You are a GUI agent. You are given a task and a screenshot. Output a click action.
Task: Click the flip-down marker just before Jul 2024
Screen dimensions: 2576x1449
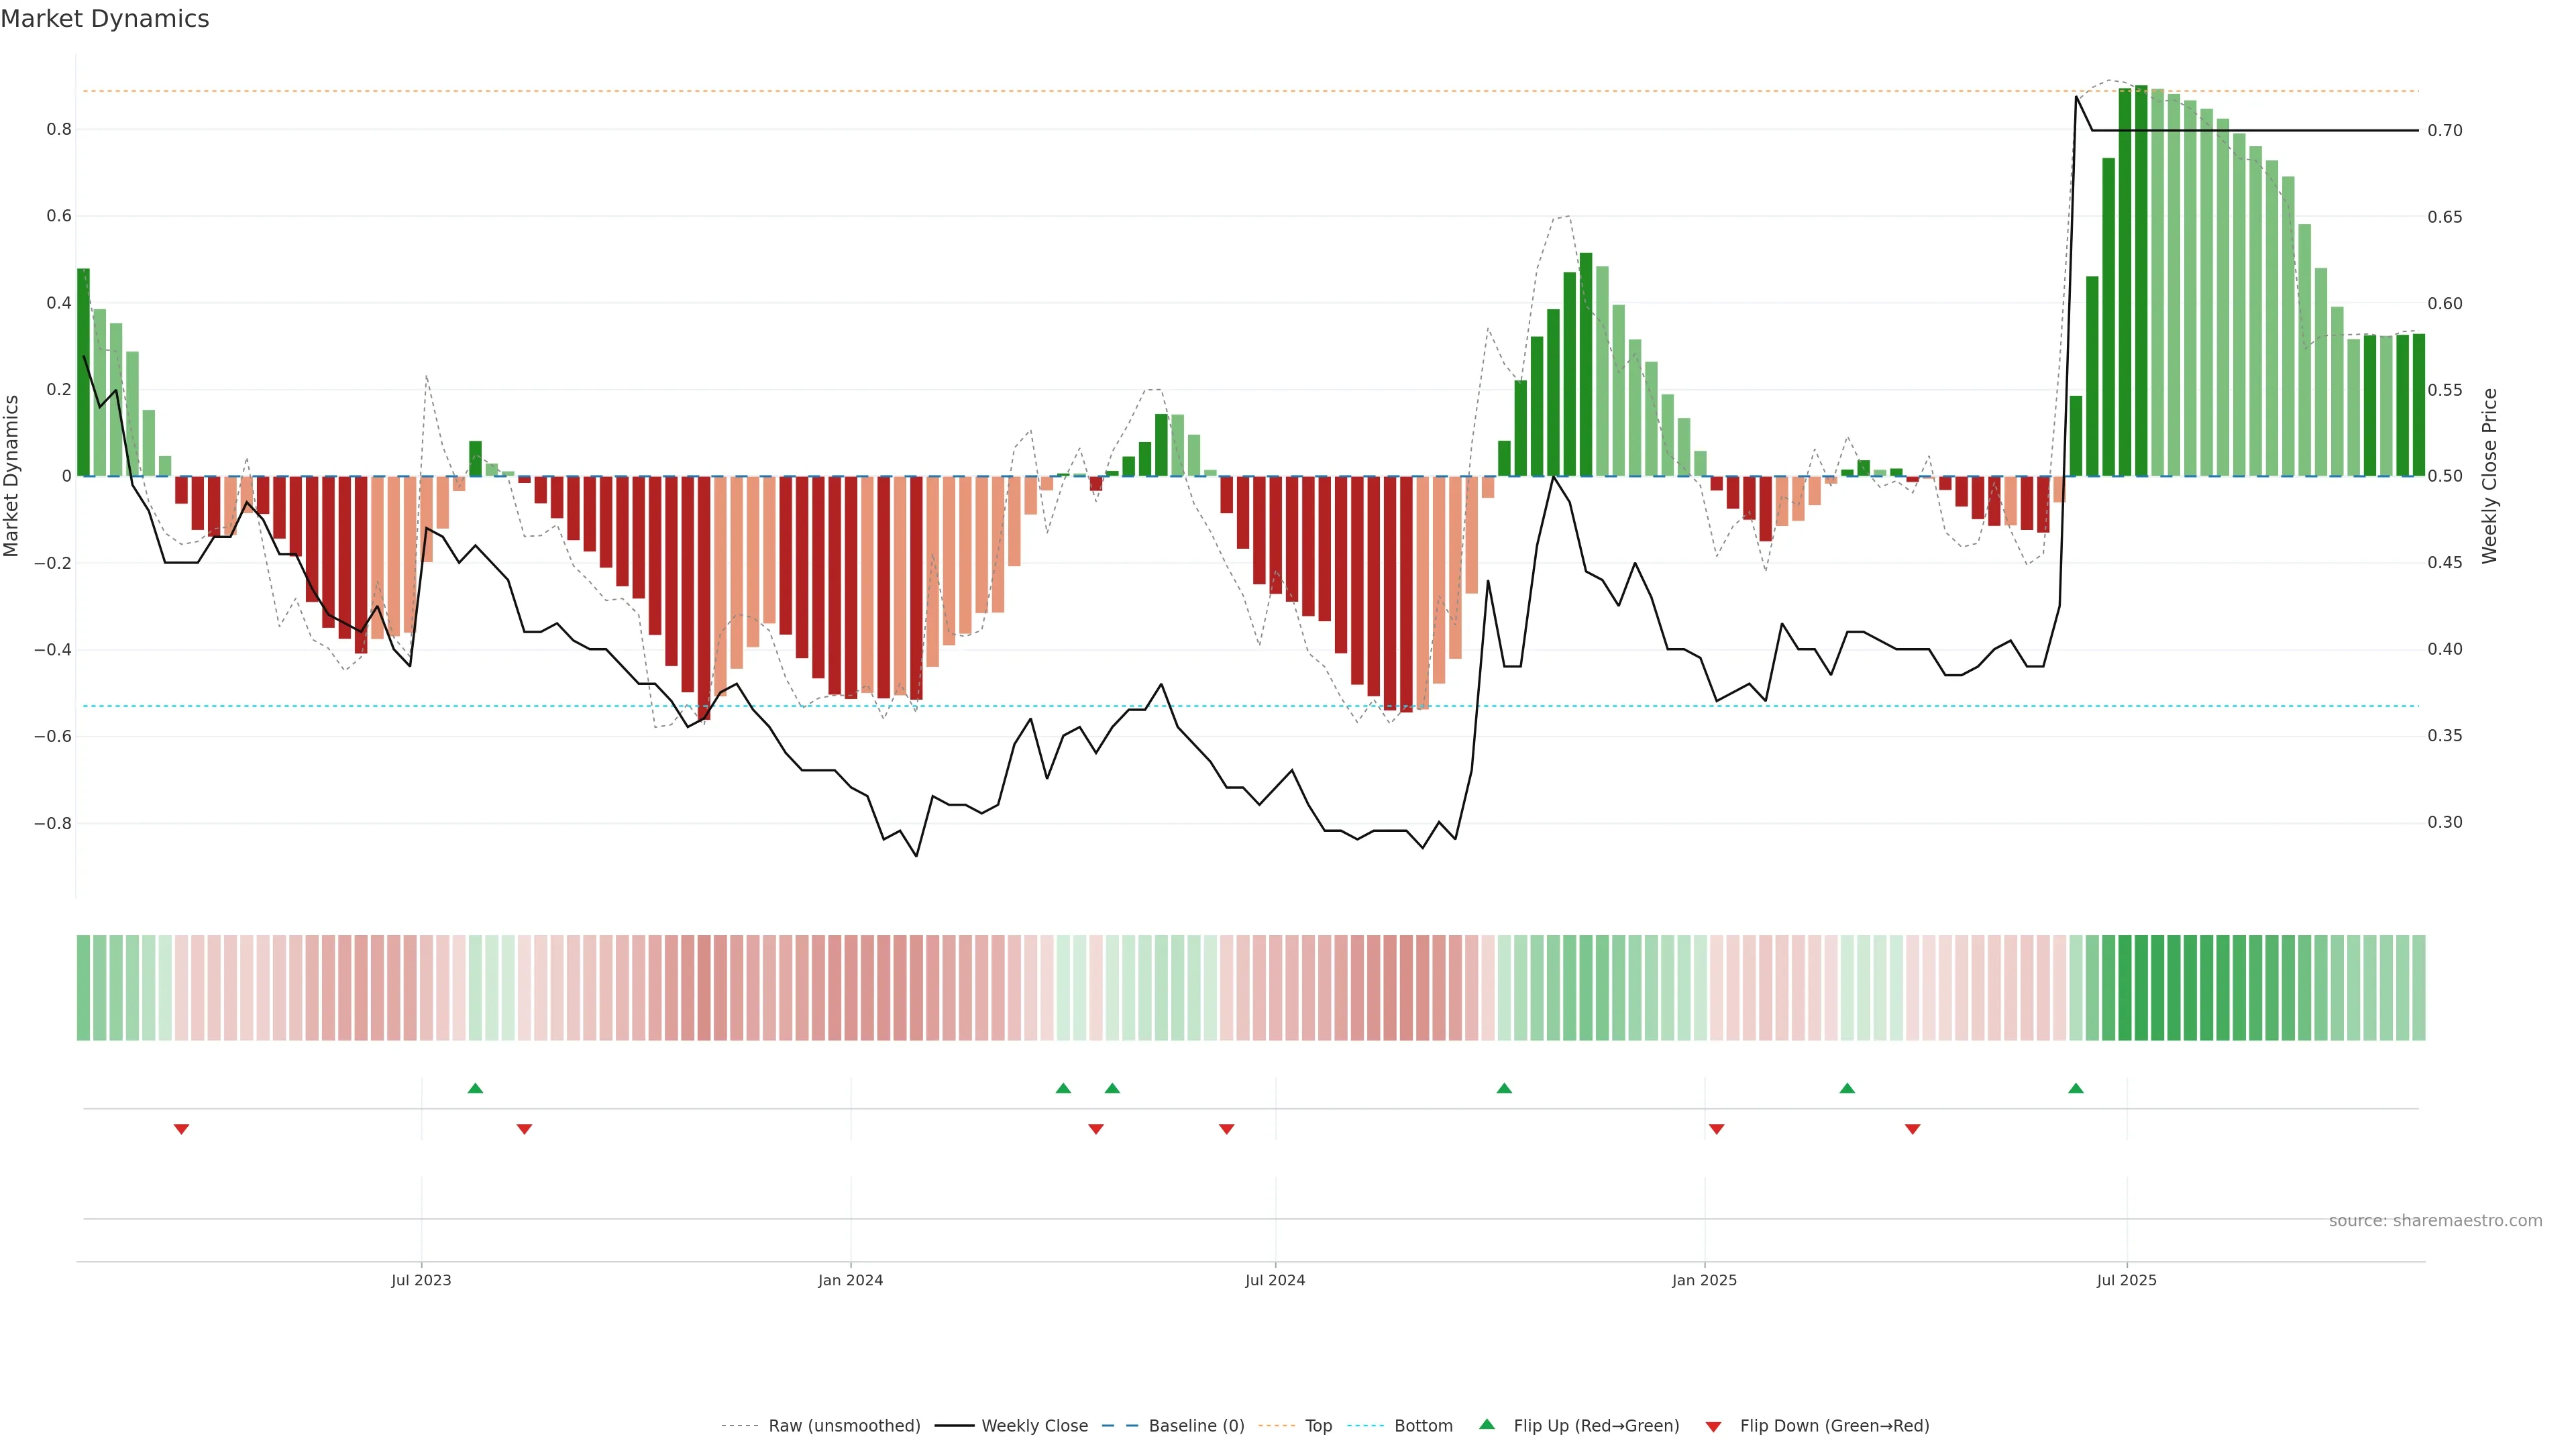1226,1129
